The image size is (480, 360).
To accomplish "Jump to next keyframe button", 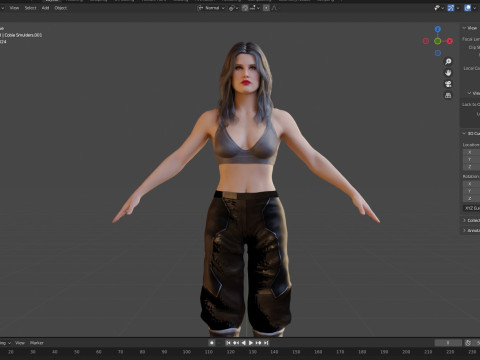I will 258,343.
